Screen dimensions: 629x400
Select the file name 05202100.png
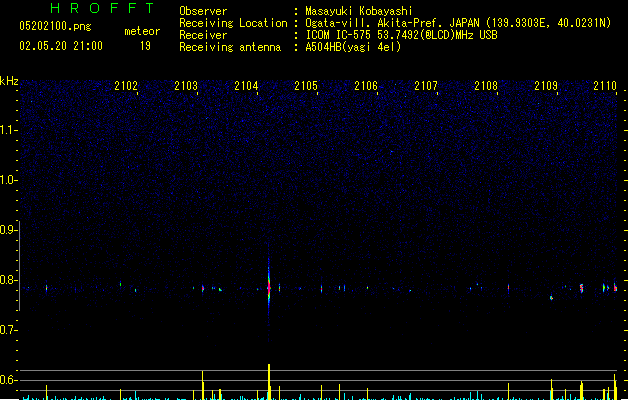click(x=55, y=26)
